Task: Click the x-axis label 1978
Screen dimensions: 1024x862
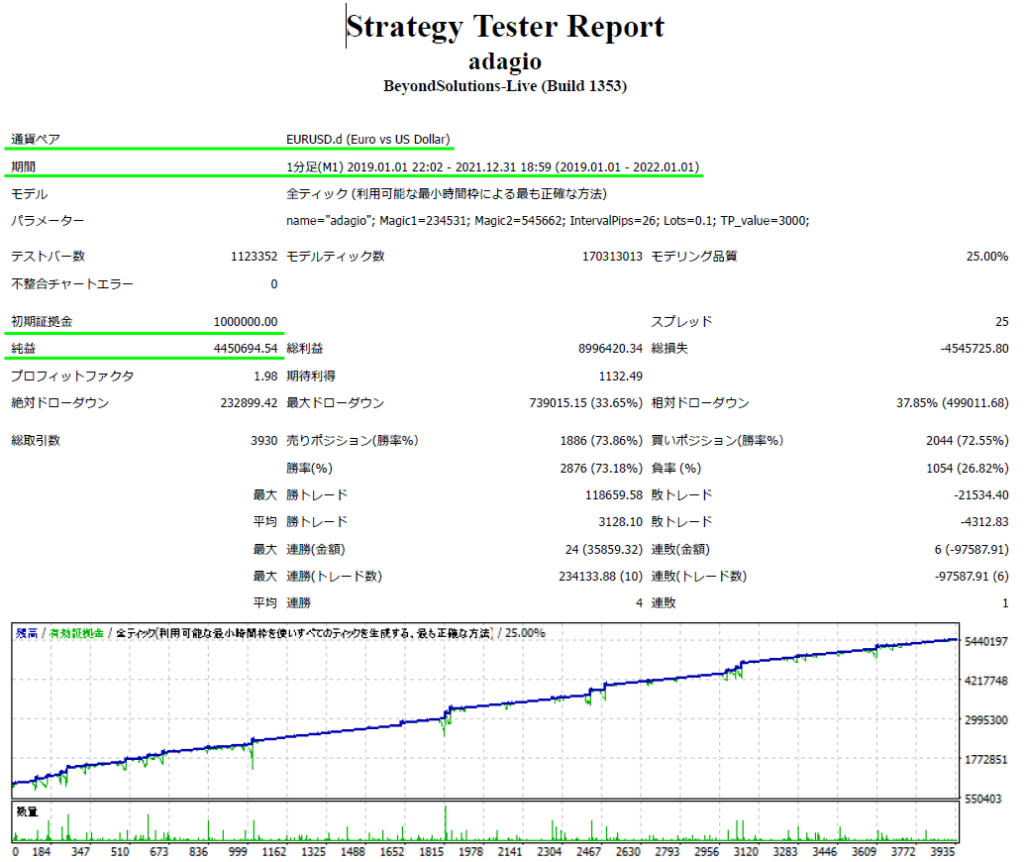Action: tap(470, 852)
